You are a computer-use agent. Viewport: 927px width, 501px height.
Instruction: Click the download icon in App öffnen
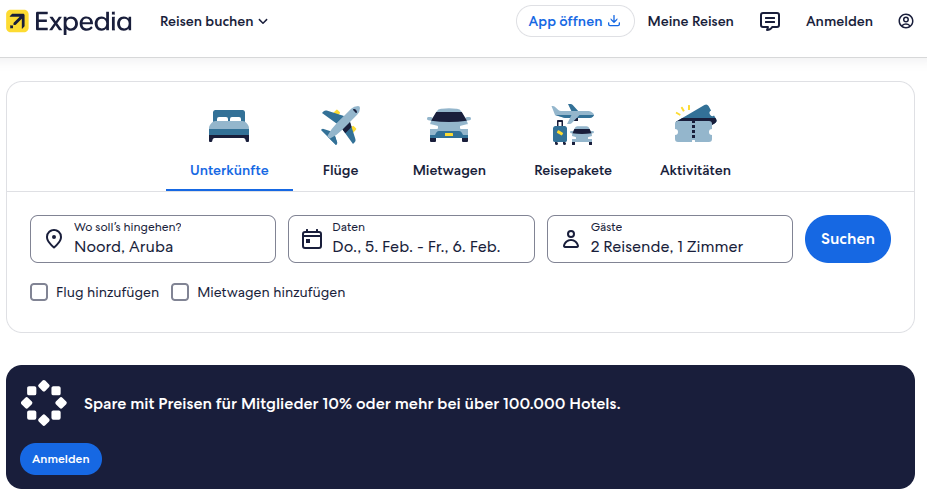614,21
